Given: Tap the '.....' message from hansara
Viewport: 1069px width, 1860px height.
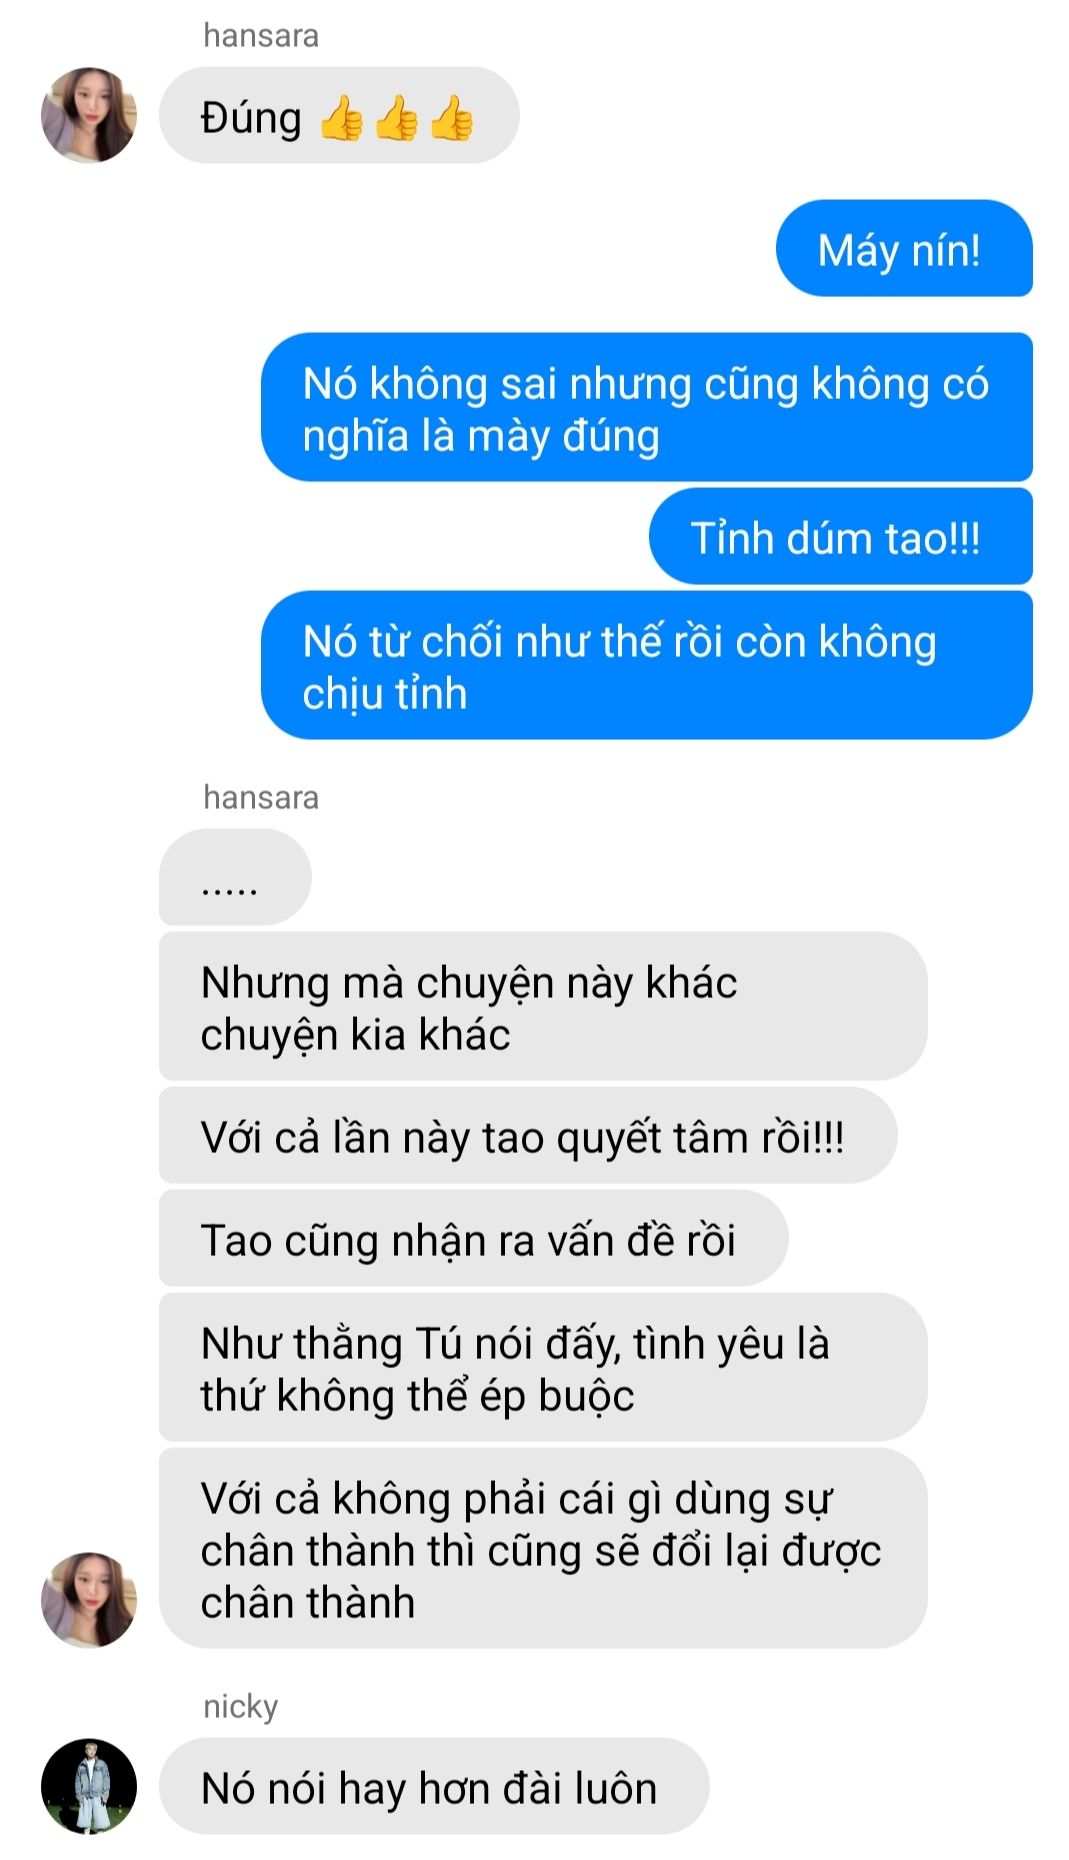Looking at the screenshot, I should click(x=235, y=877).
